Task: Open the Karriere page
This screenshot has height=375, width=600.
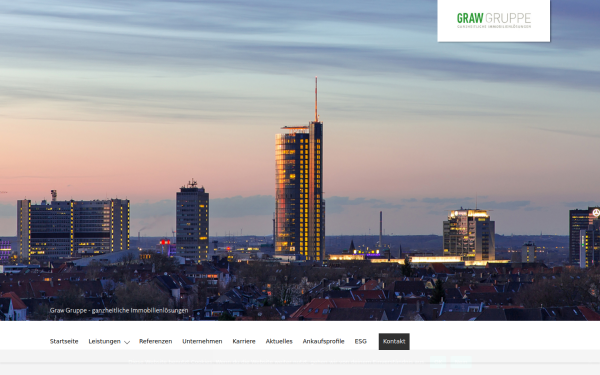Action: pos(244,341)
